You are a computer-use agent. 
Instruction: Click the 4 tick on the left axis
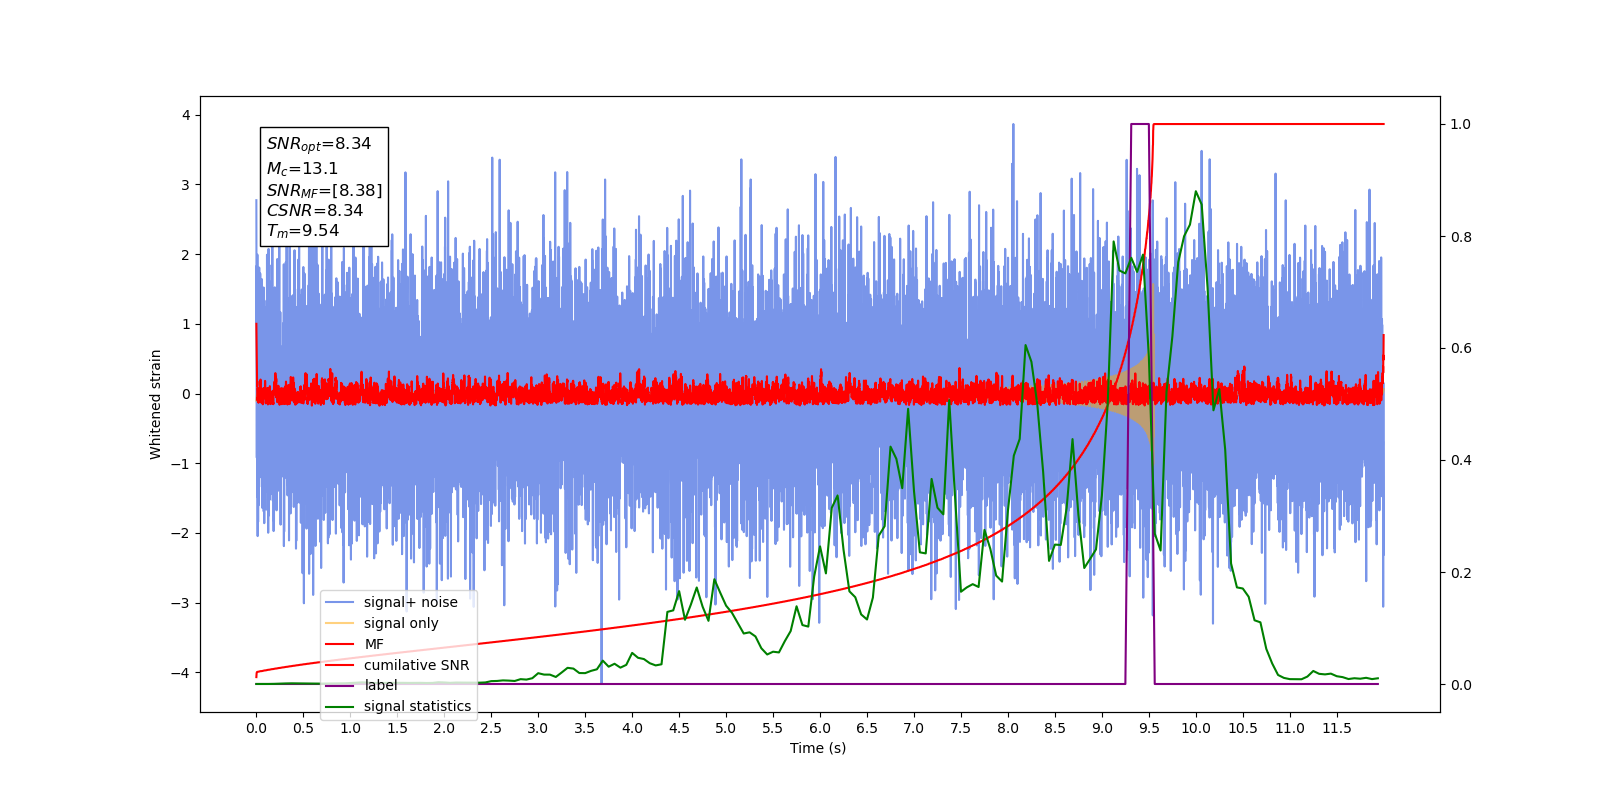tap(186, 115)
